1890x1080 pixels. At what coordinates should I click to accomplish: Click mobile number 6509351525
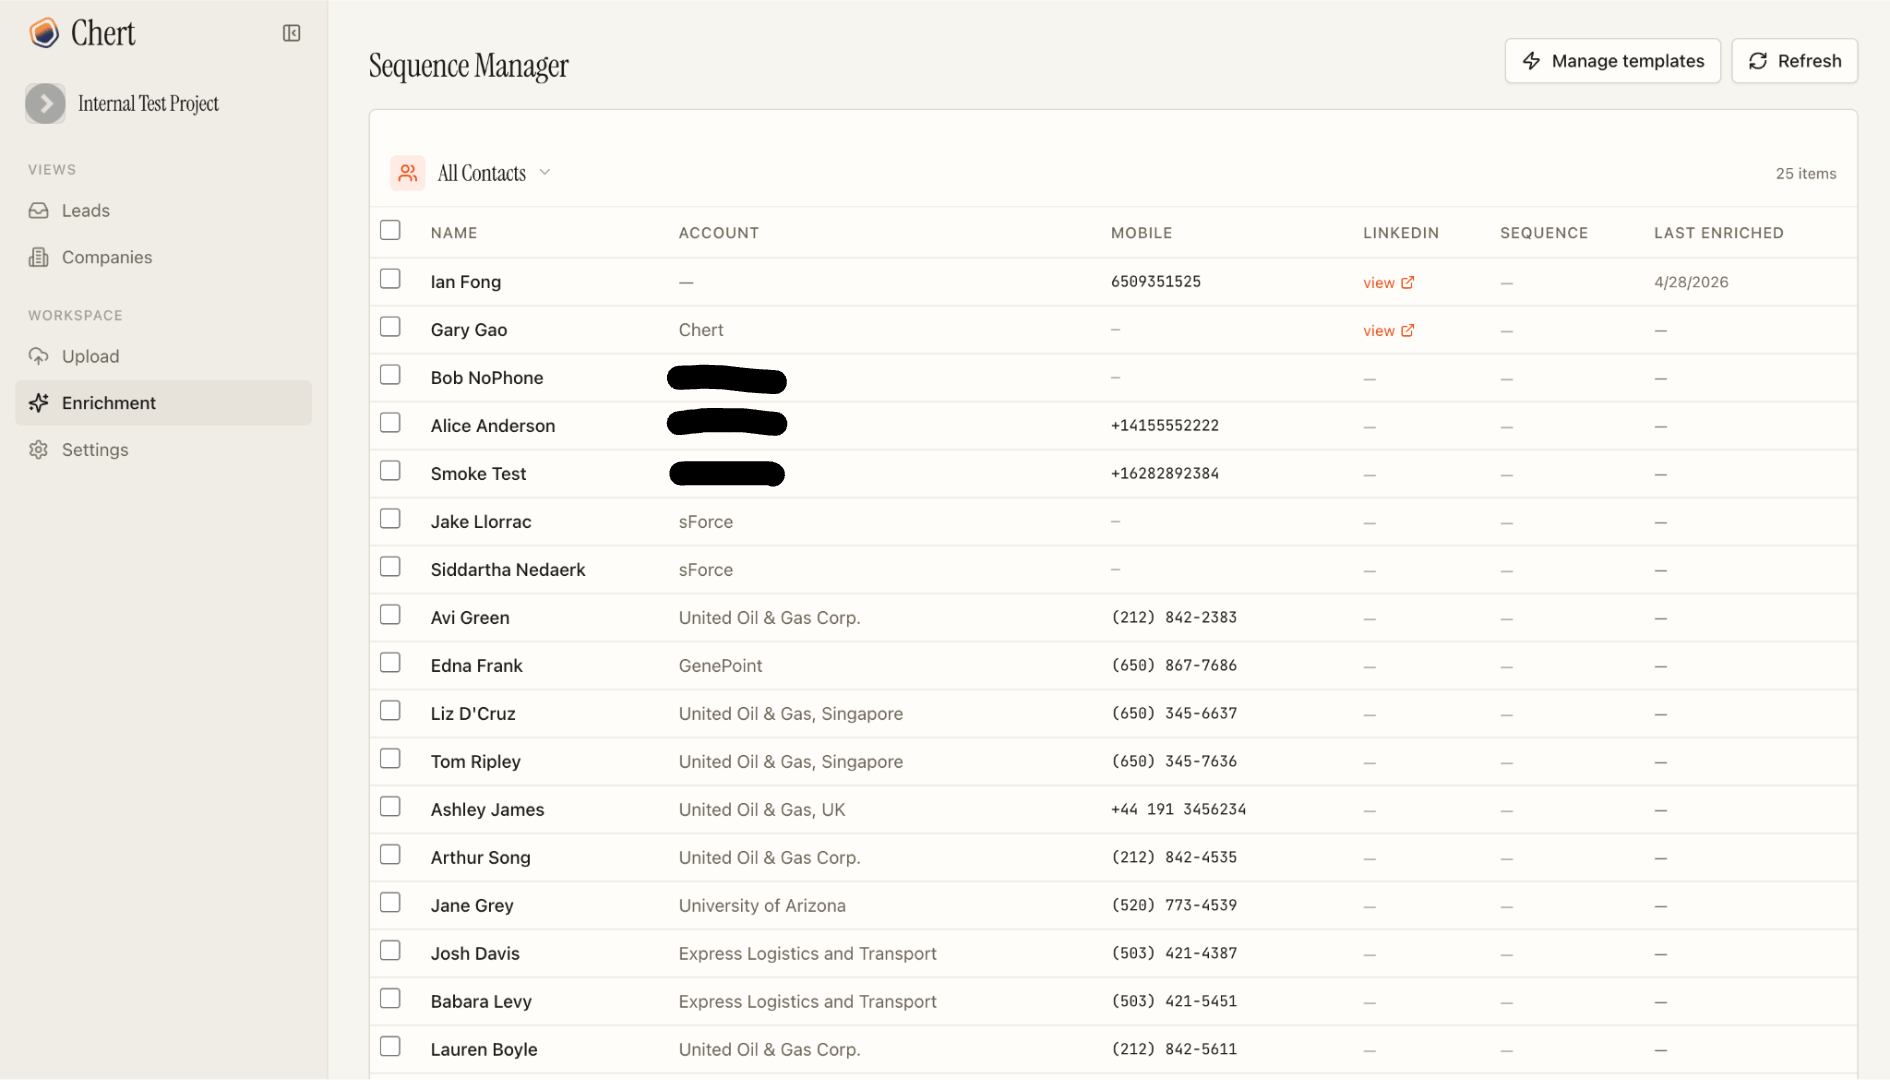tap(1156, 282)
